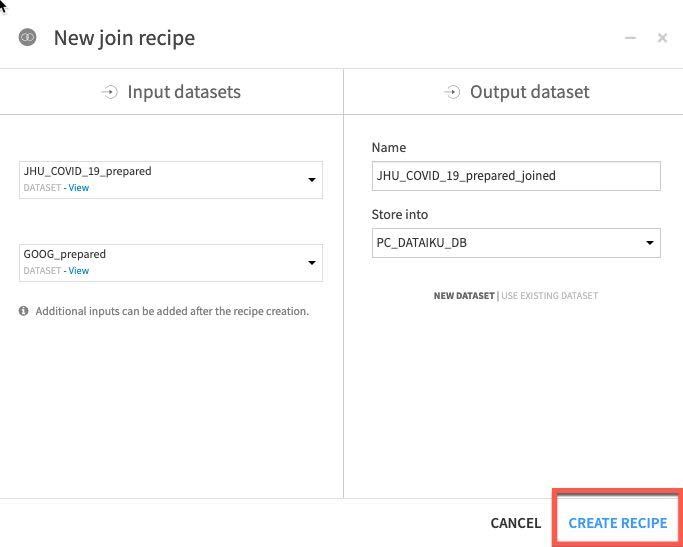The height and width of the screenshot is (547, 683).
Task: Open View link under JHU_COVID_19_prepared
Action: coord(78,188)
